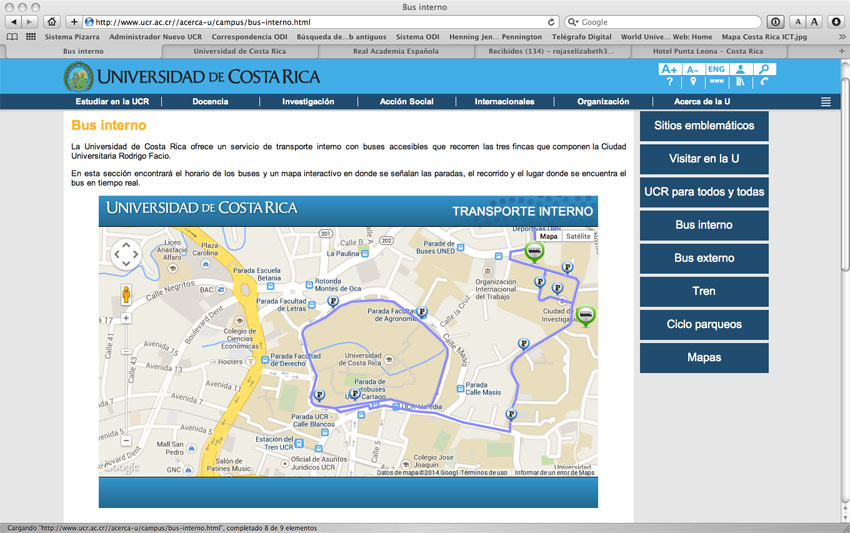Open Internacionales menu
850x533 pixels.
point(505,101)
